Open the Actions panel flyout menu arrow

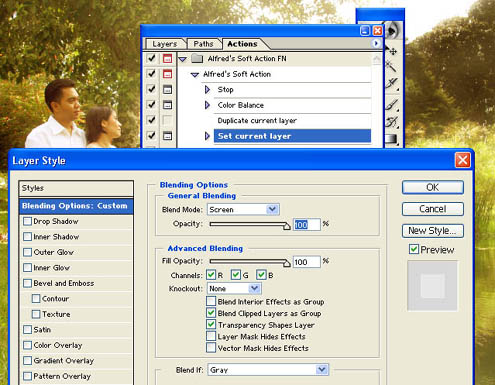click(376, 43)
